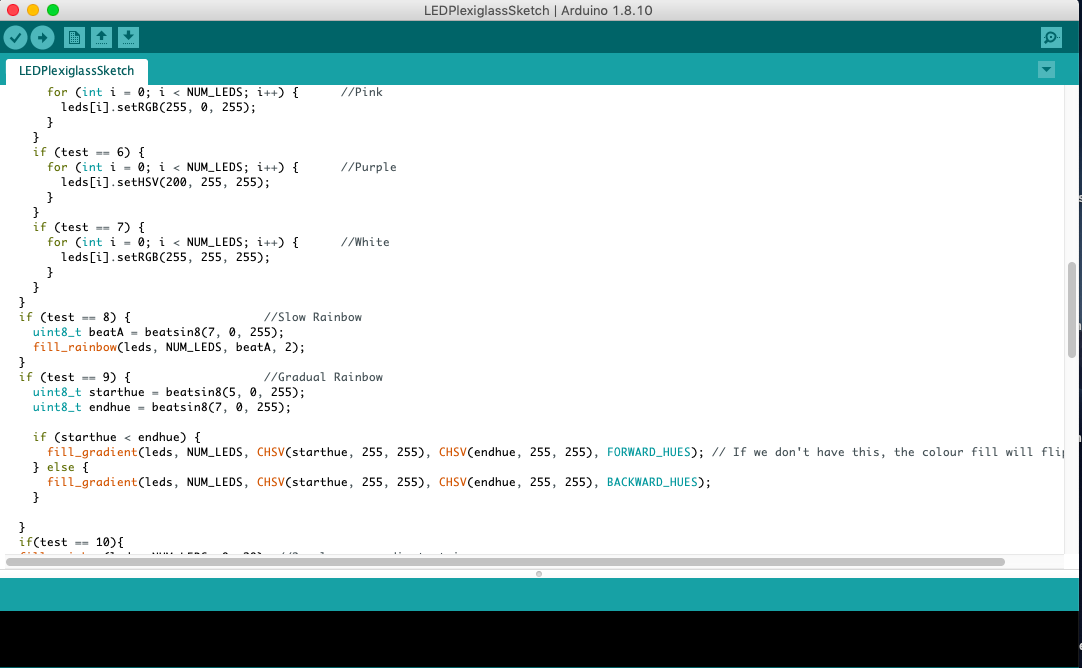Click the FORWARD_HUES keyword in the code
Screen dimensions: 1082x668
(649, 451)
